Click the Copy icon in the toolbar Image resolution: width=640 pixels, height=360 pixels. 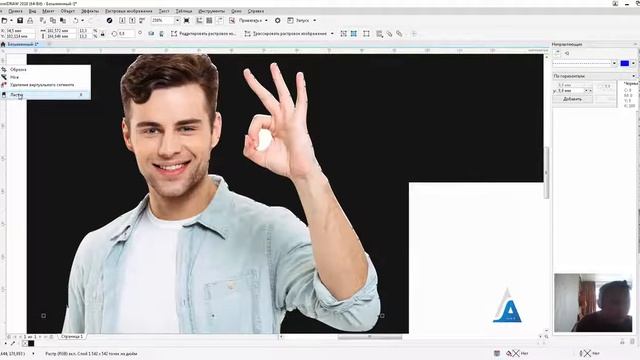(x=53, y=20)
